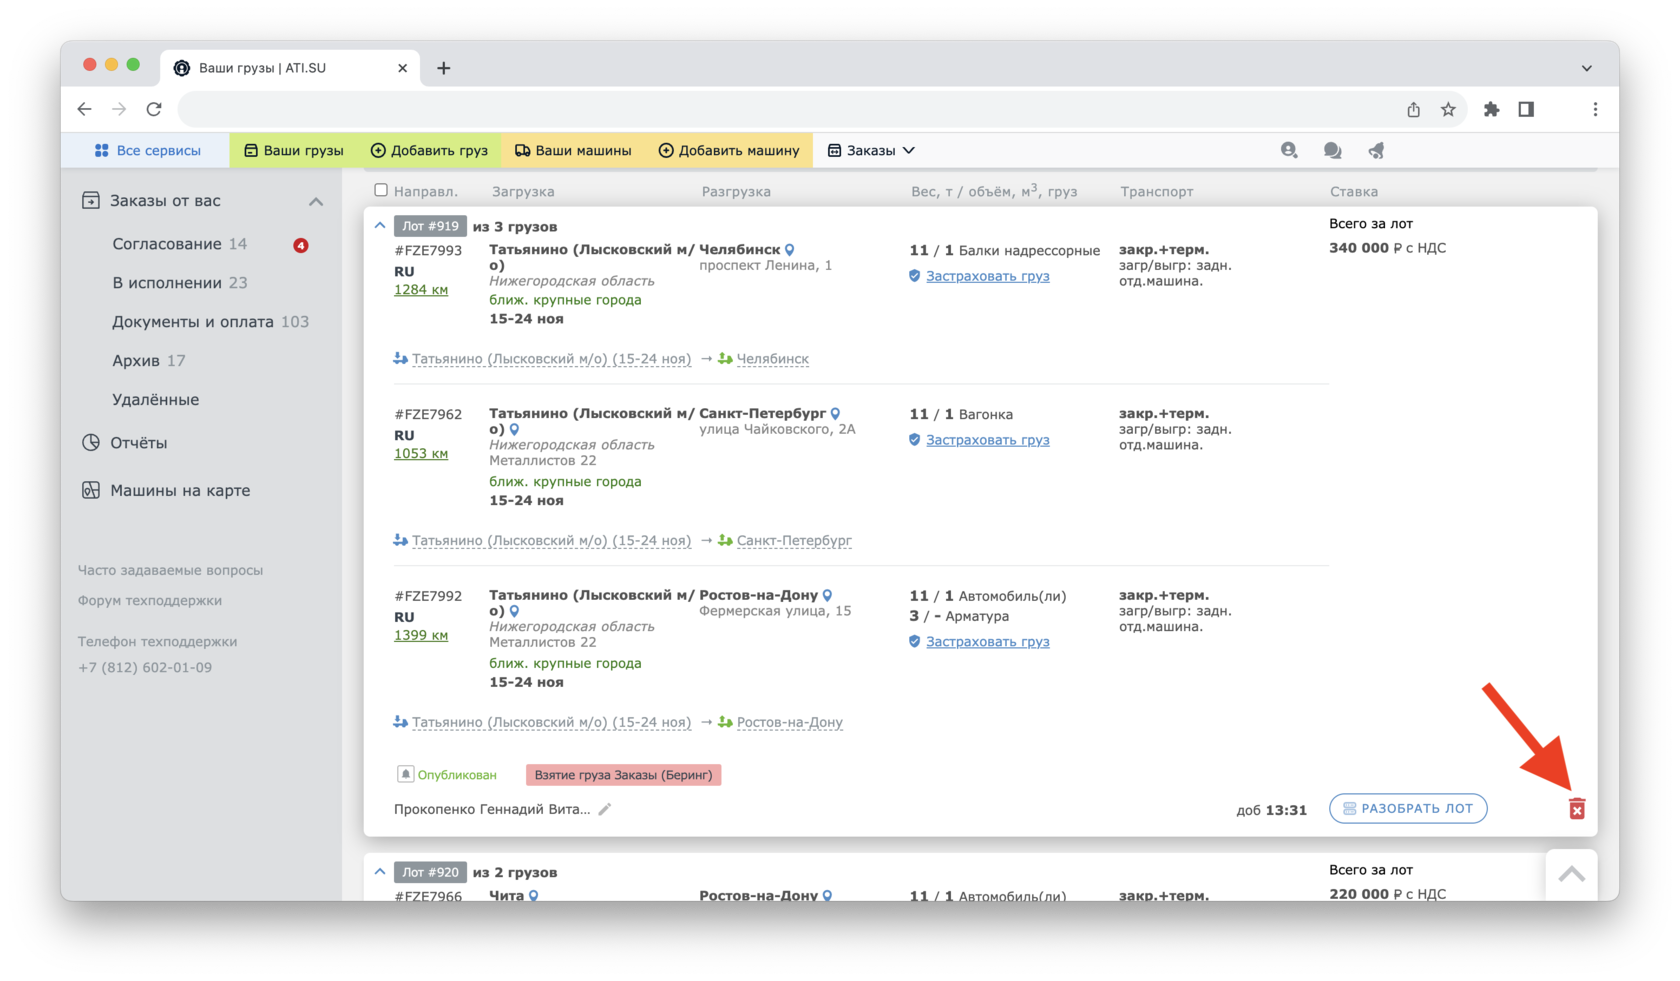Open 1399 км distance link
1680x981 pixels.
pyautogui.click(x=421, y=636)
